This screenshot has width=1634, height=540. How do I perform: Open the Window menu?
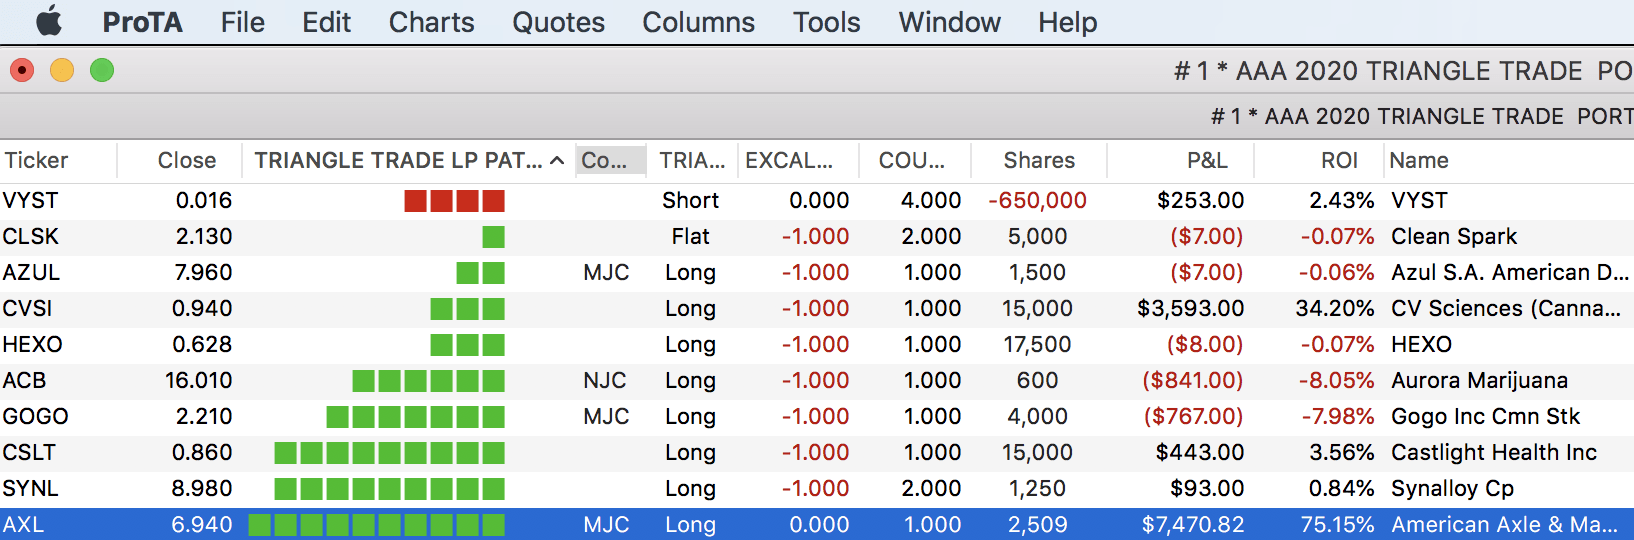point(950,22)
